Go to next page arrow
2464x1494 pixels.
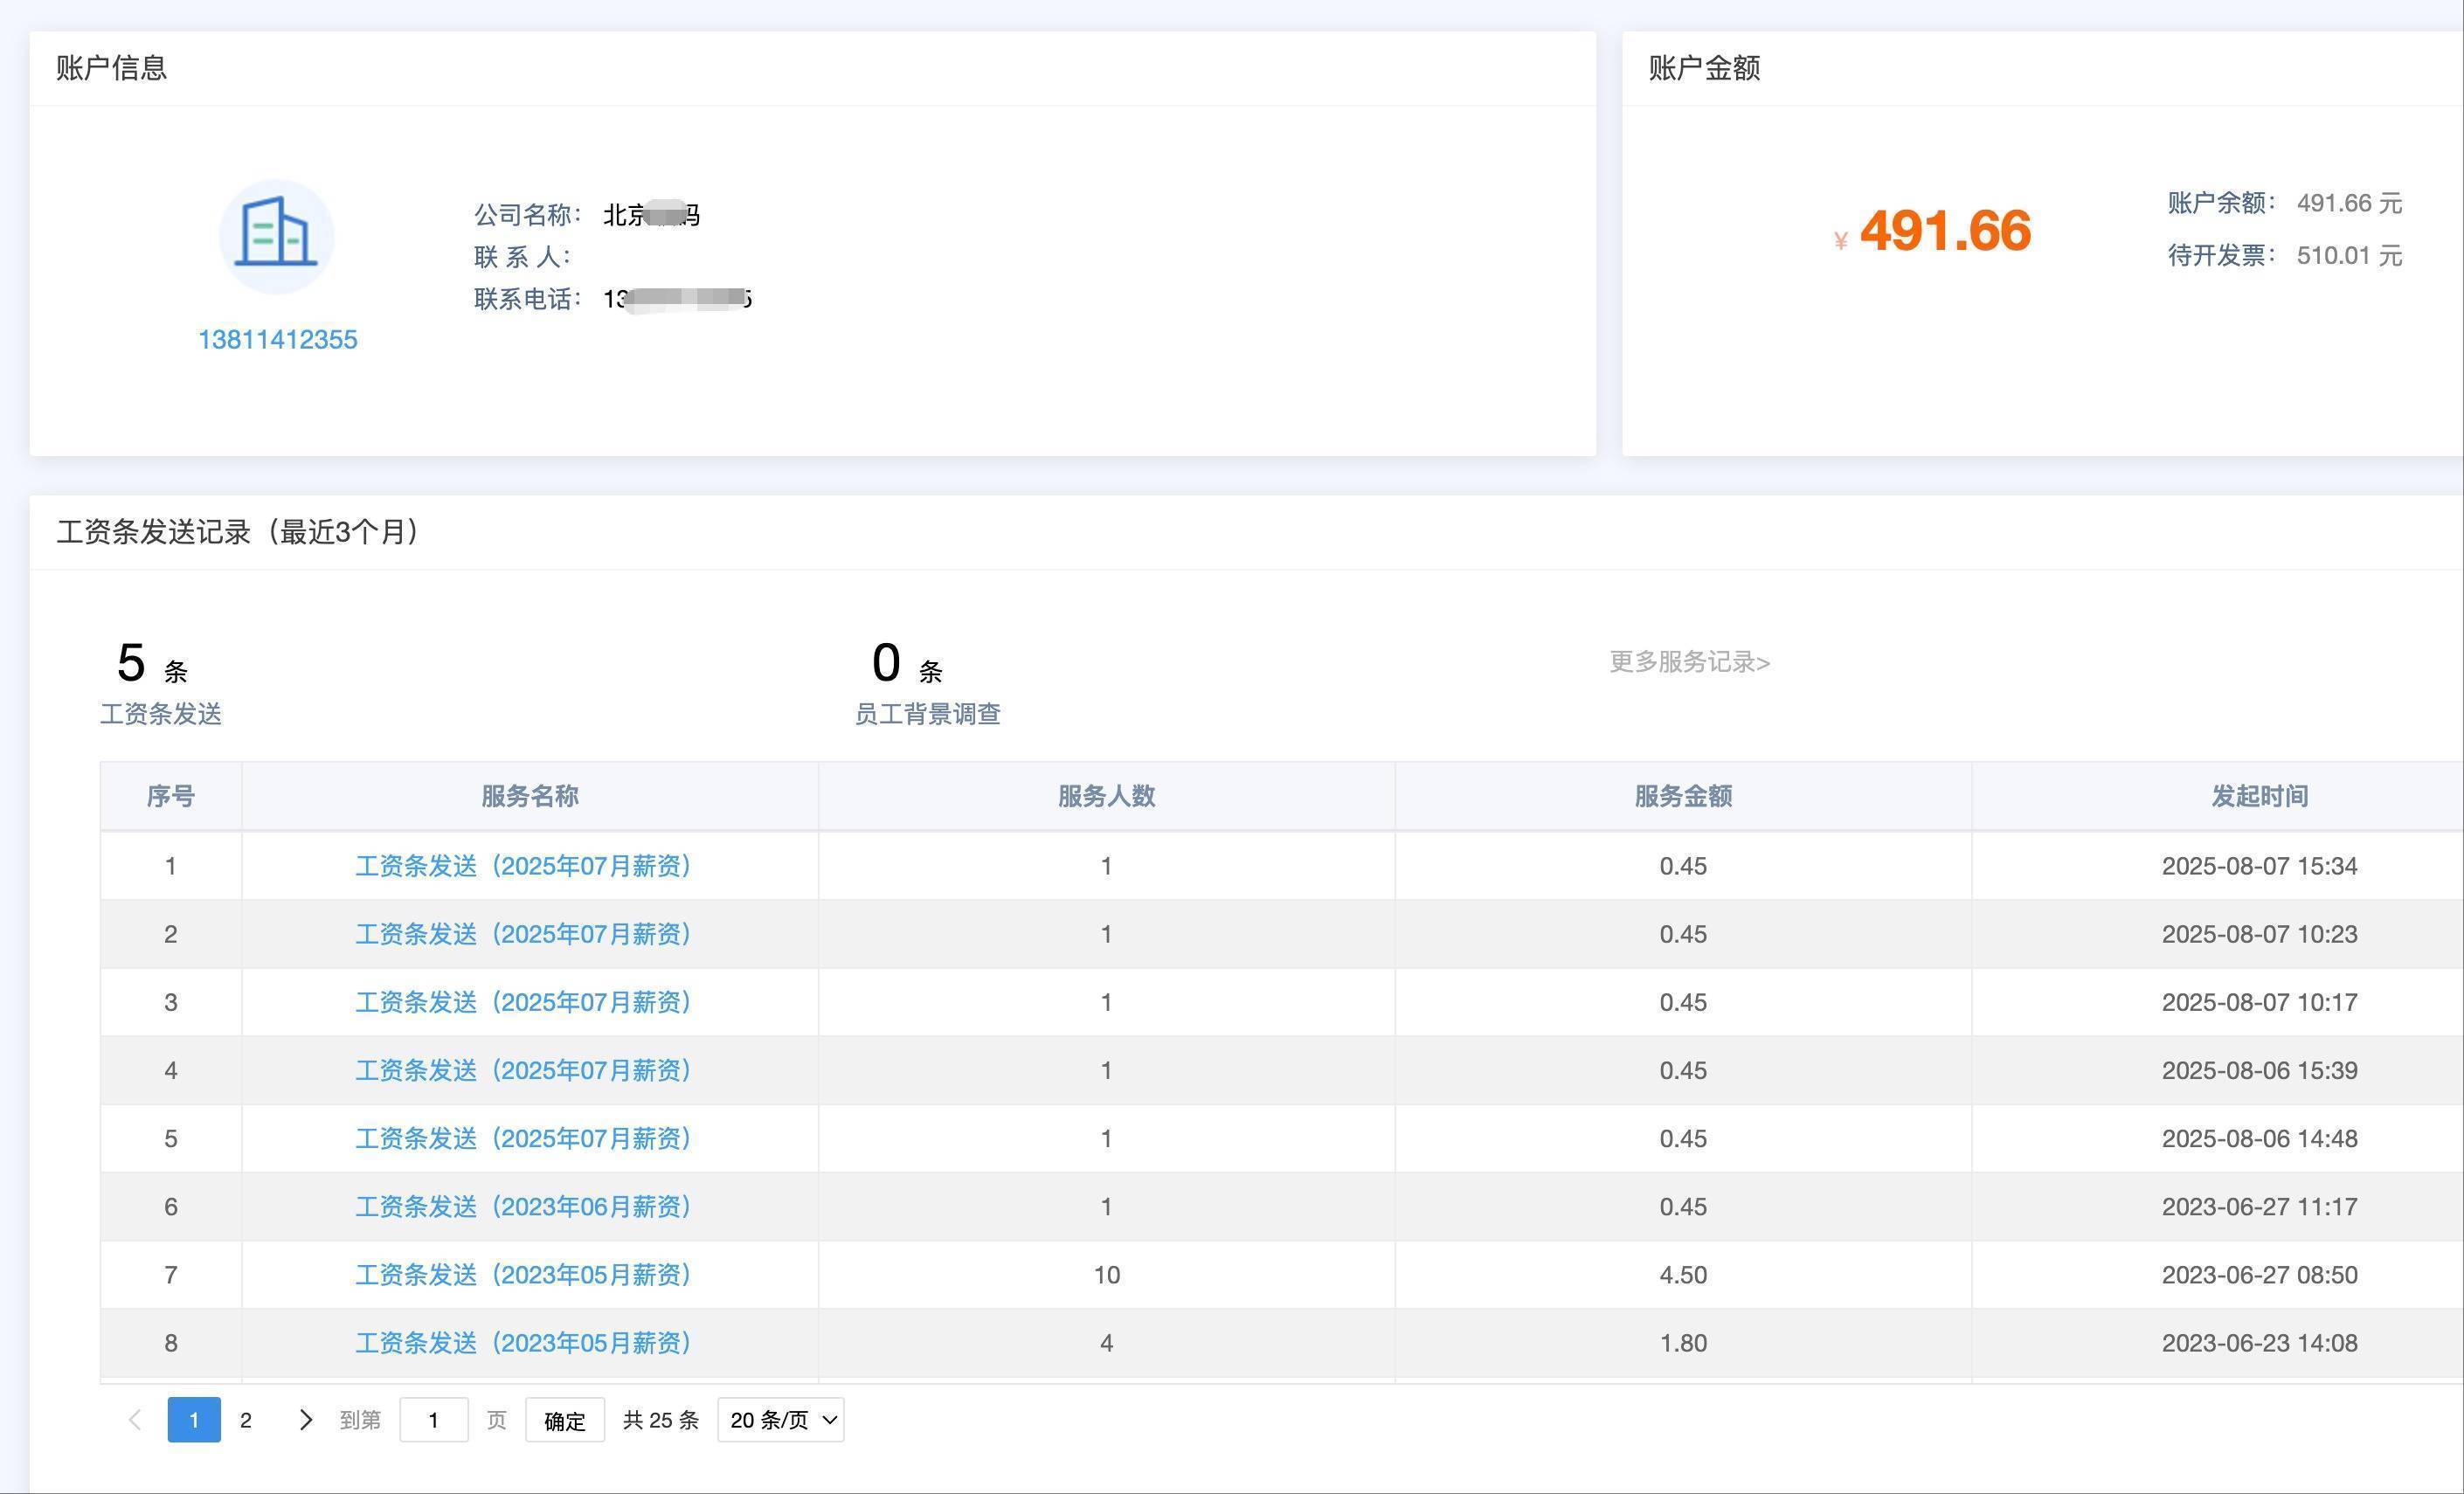[x=306, y=1420]
